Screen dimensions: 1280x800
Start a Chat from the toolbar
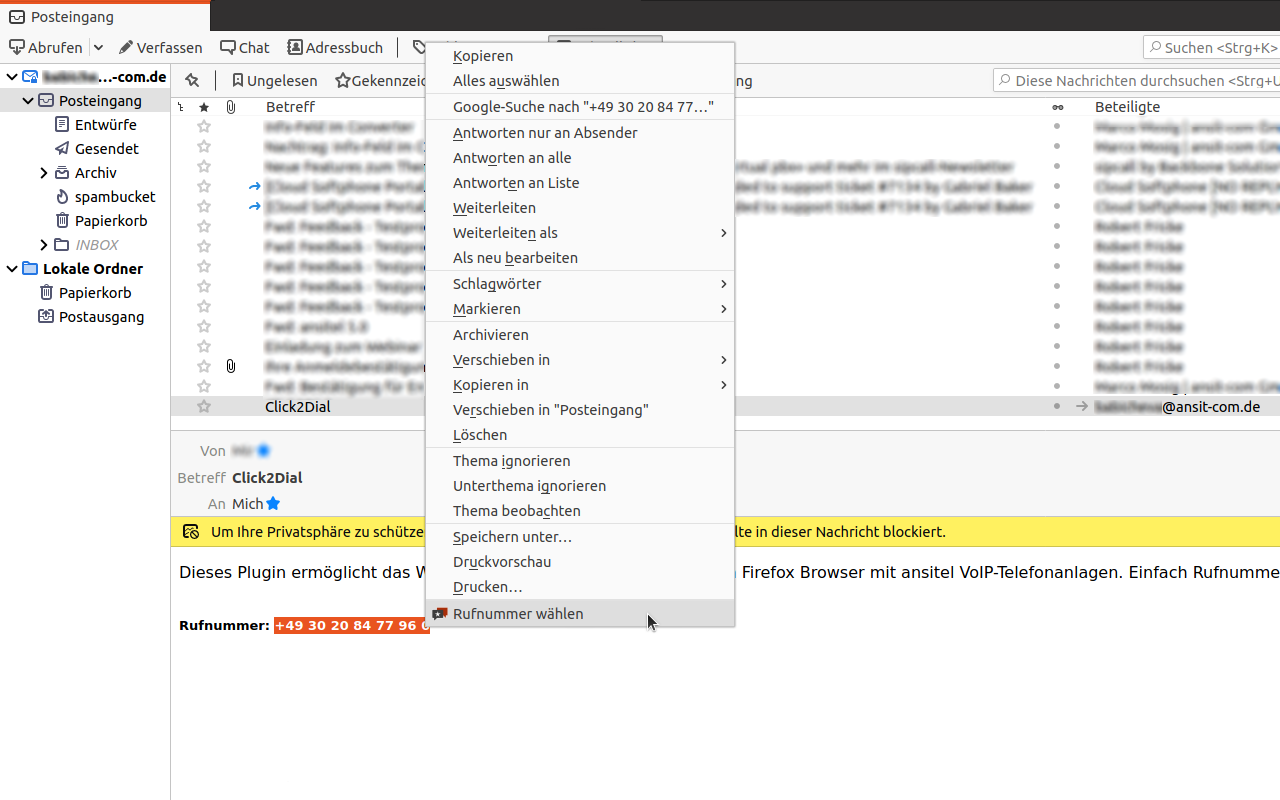click(x=245, y=47)
